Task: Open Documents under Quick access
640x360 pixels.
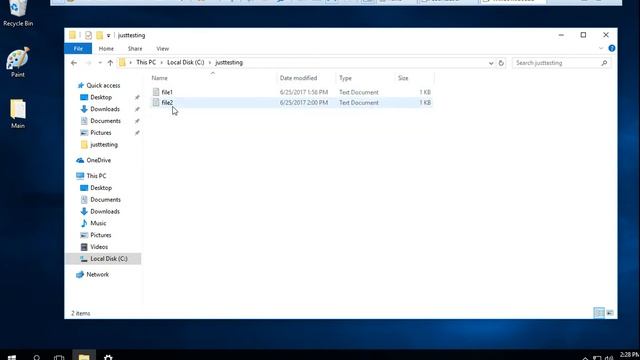Action: click(x=105, y=121)
